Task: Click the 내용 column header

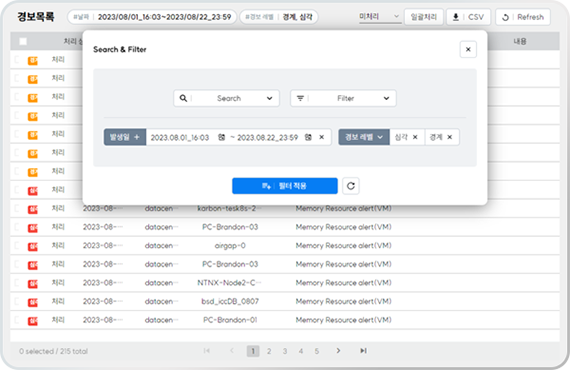Action: coord(520,41)
